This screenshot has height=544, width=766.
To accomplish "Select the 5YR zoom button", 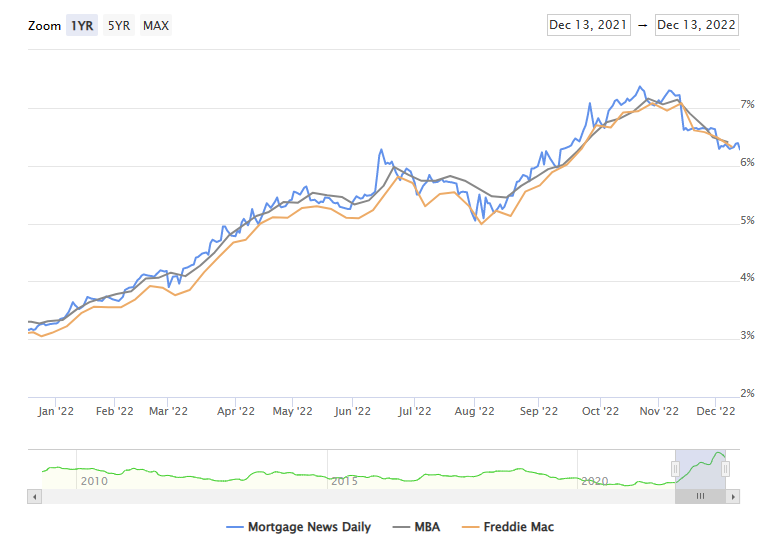I will pos(119,25).
